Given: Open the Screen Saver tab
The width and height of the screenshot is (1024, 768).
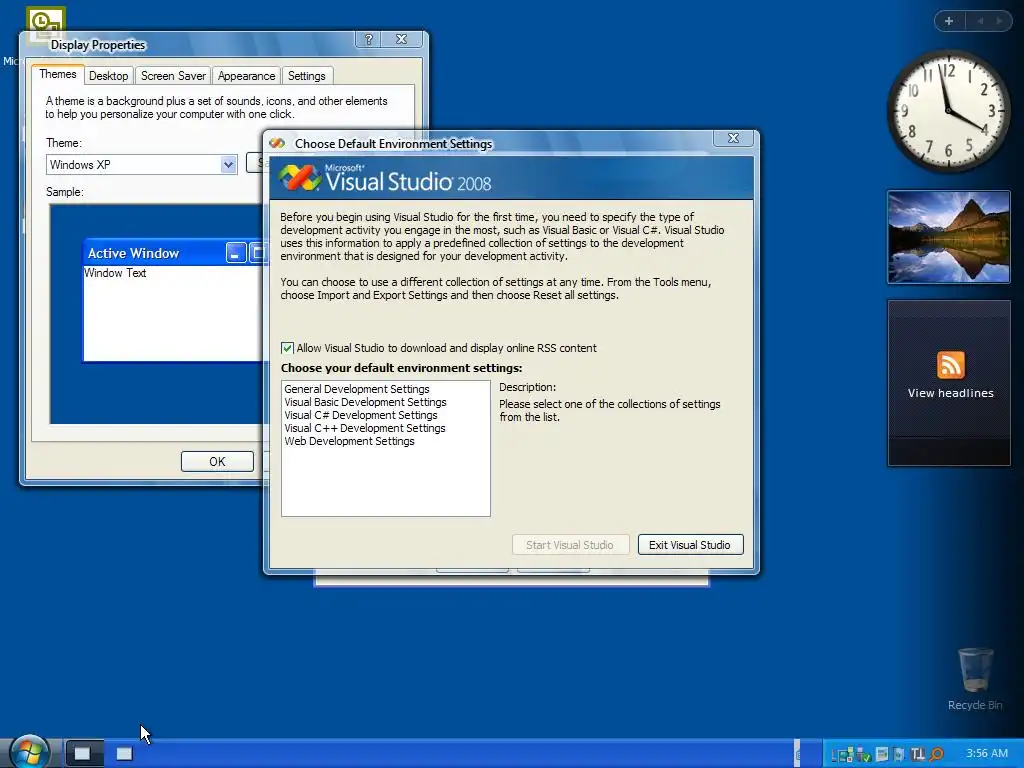Looking at the screenshot, I should tap(173, 76).
